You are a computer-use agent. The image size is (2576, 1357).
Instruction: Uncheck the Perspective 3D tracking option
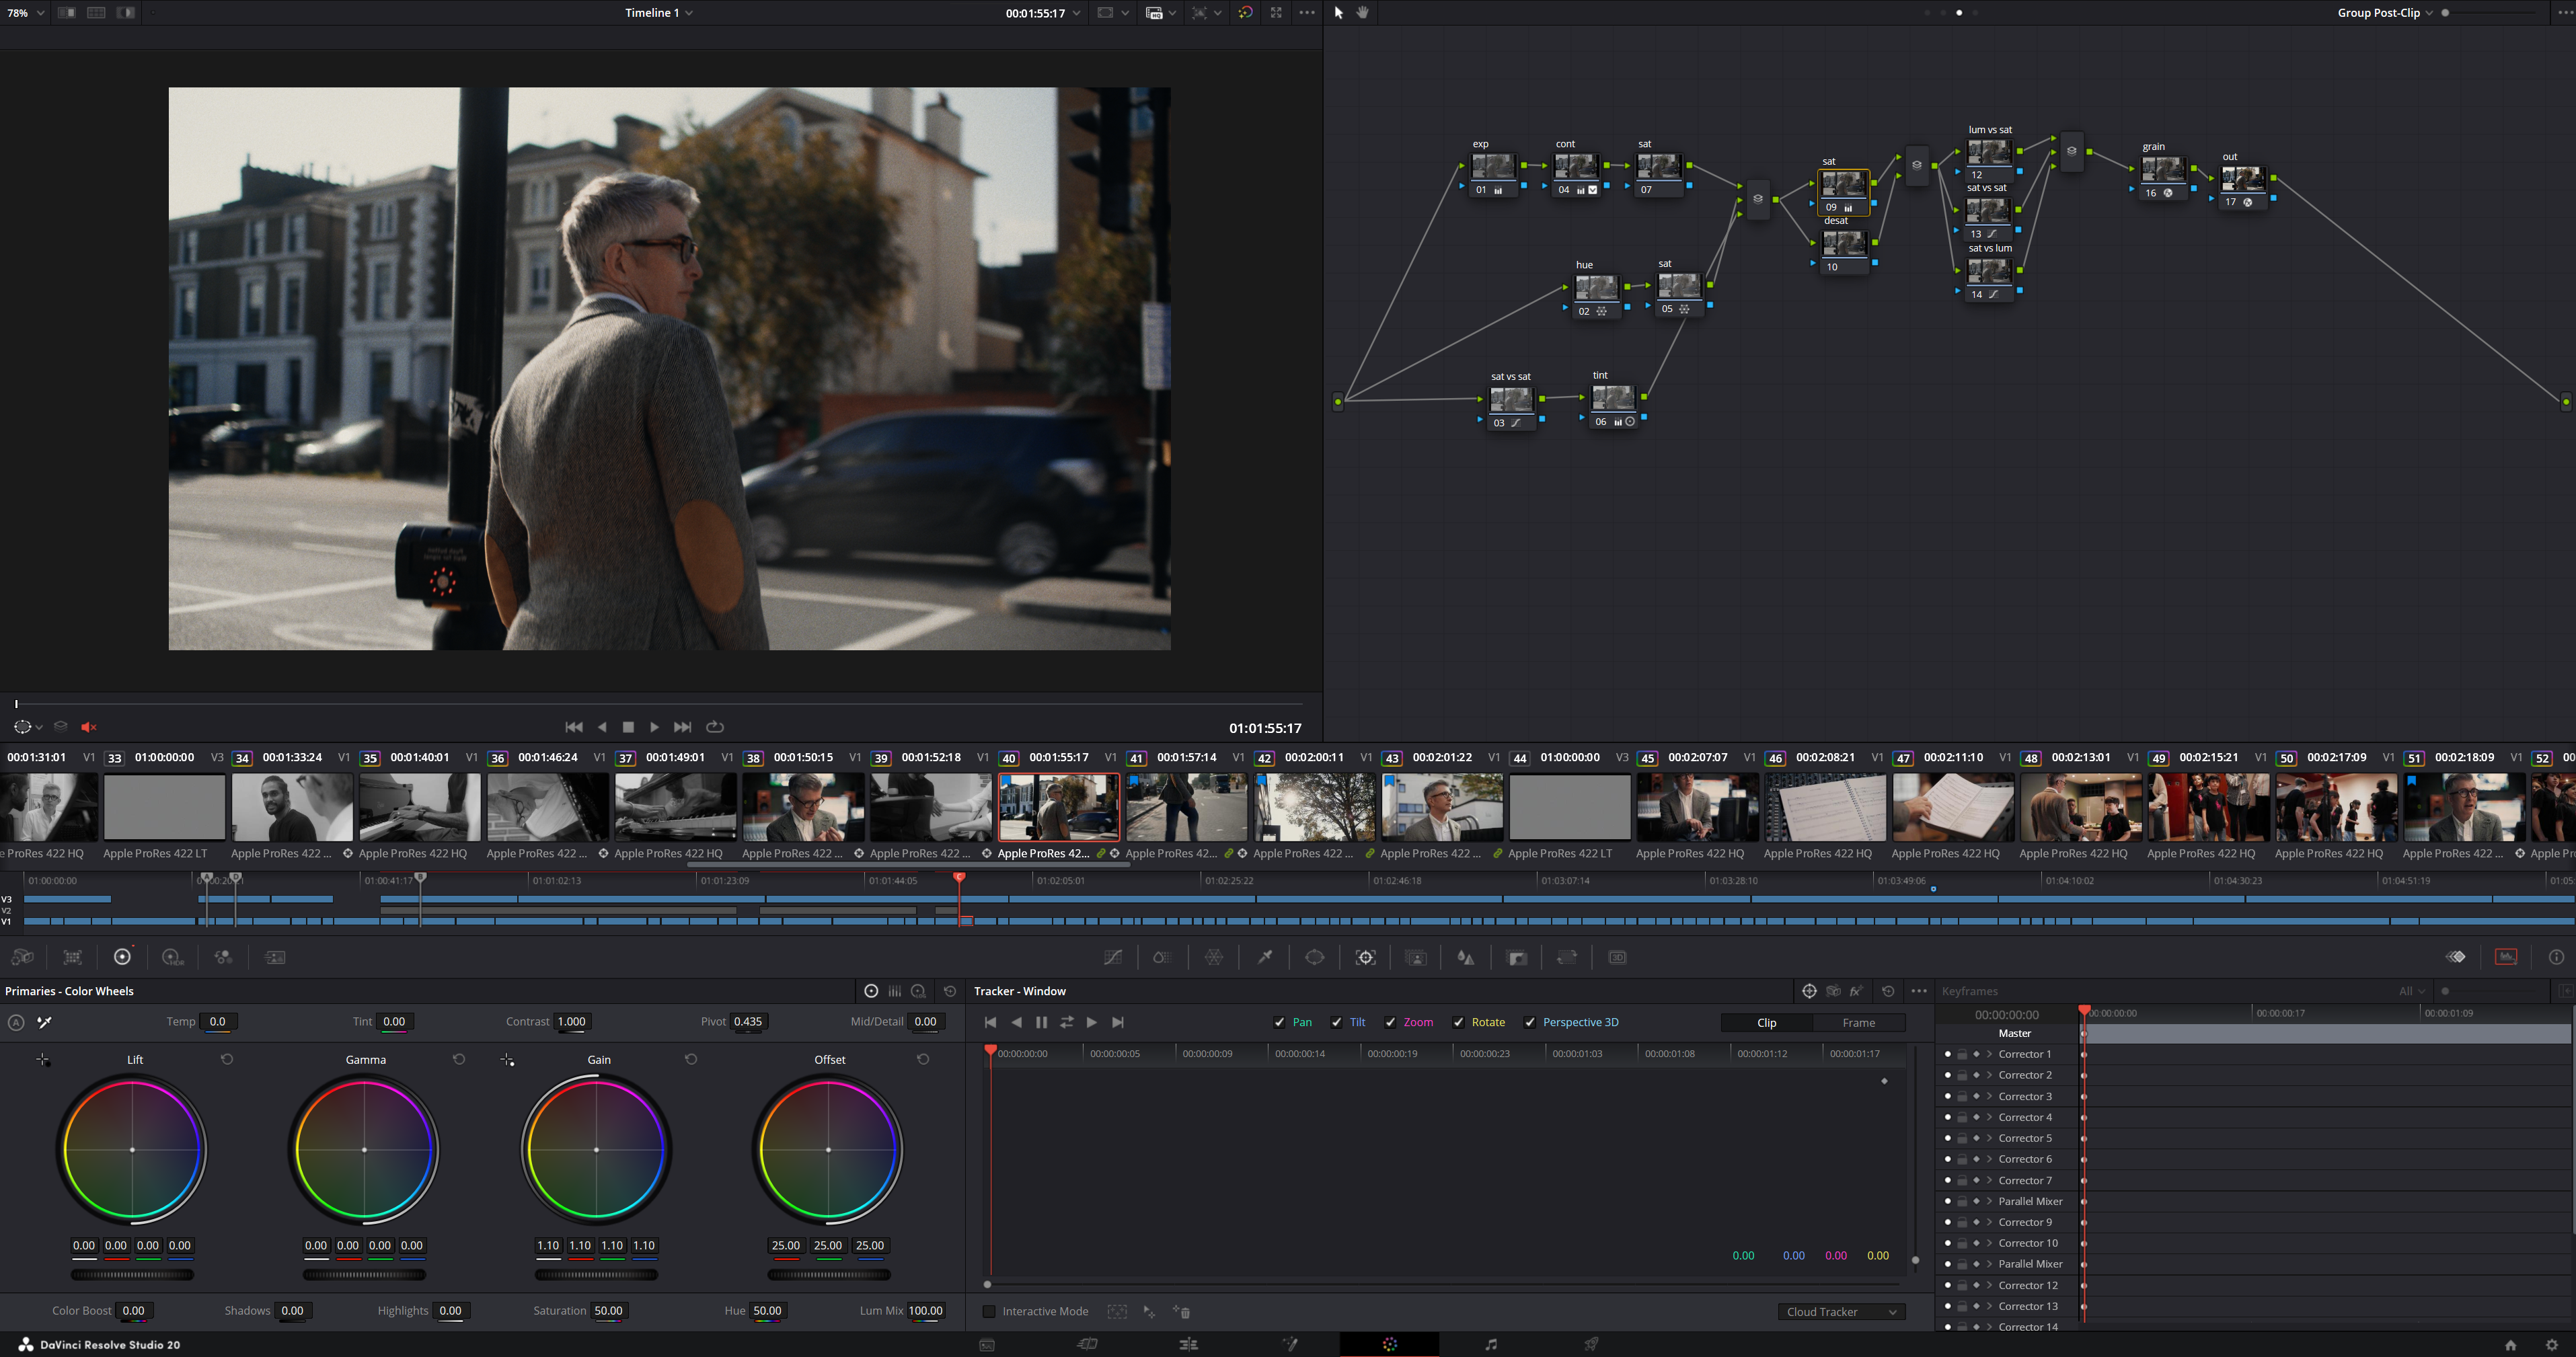click(1531, 1022)
